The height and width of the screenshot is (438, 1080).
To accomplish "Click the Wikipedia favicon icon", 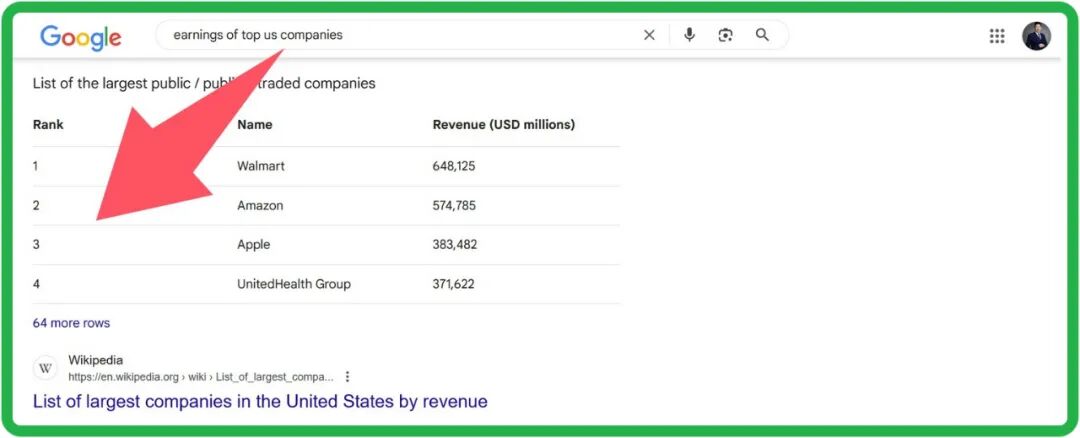I will (46, 368).
